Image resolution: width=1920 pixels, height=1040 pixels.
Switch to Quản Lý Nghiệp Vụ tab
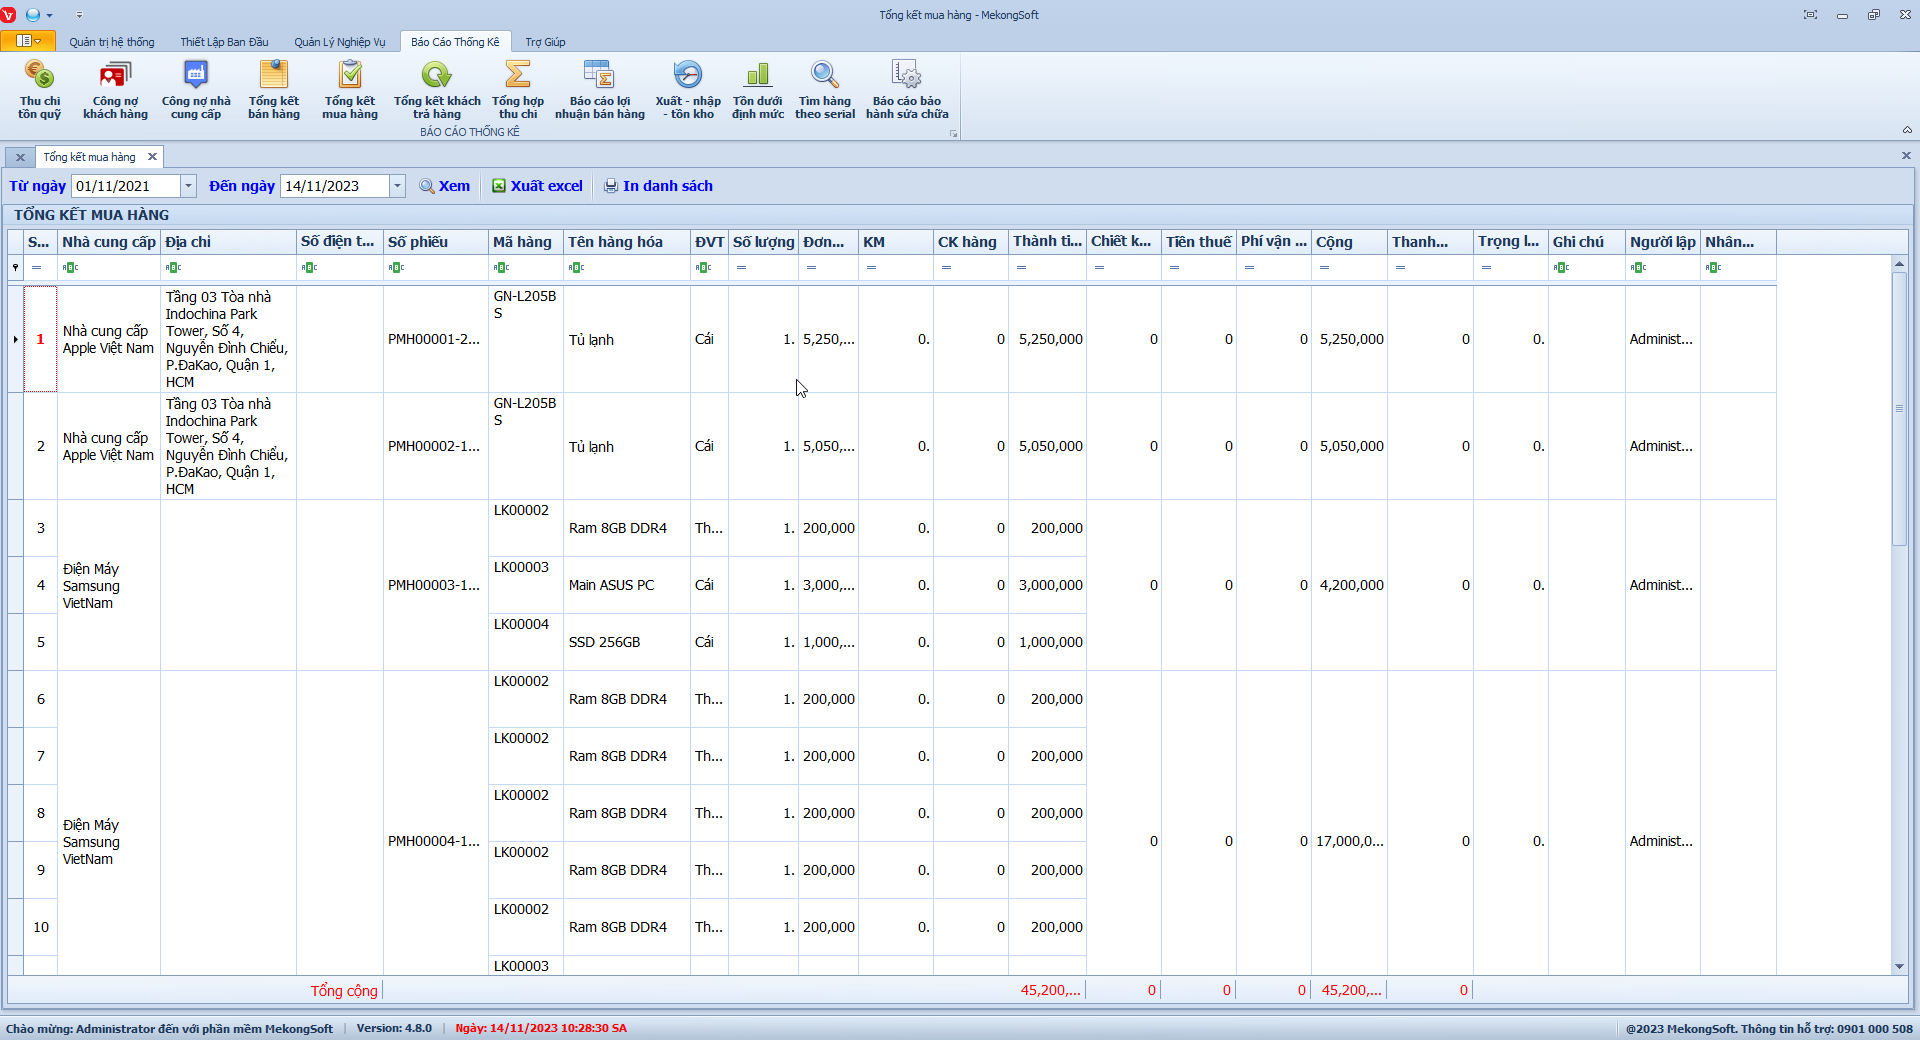point(339,42)
